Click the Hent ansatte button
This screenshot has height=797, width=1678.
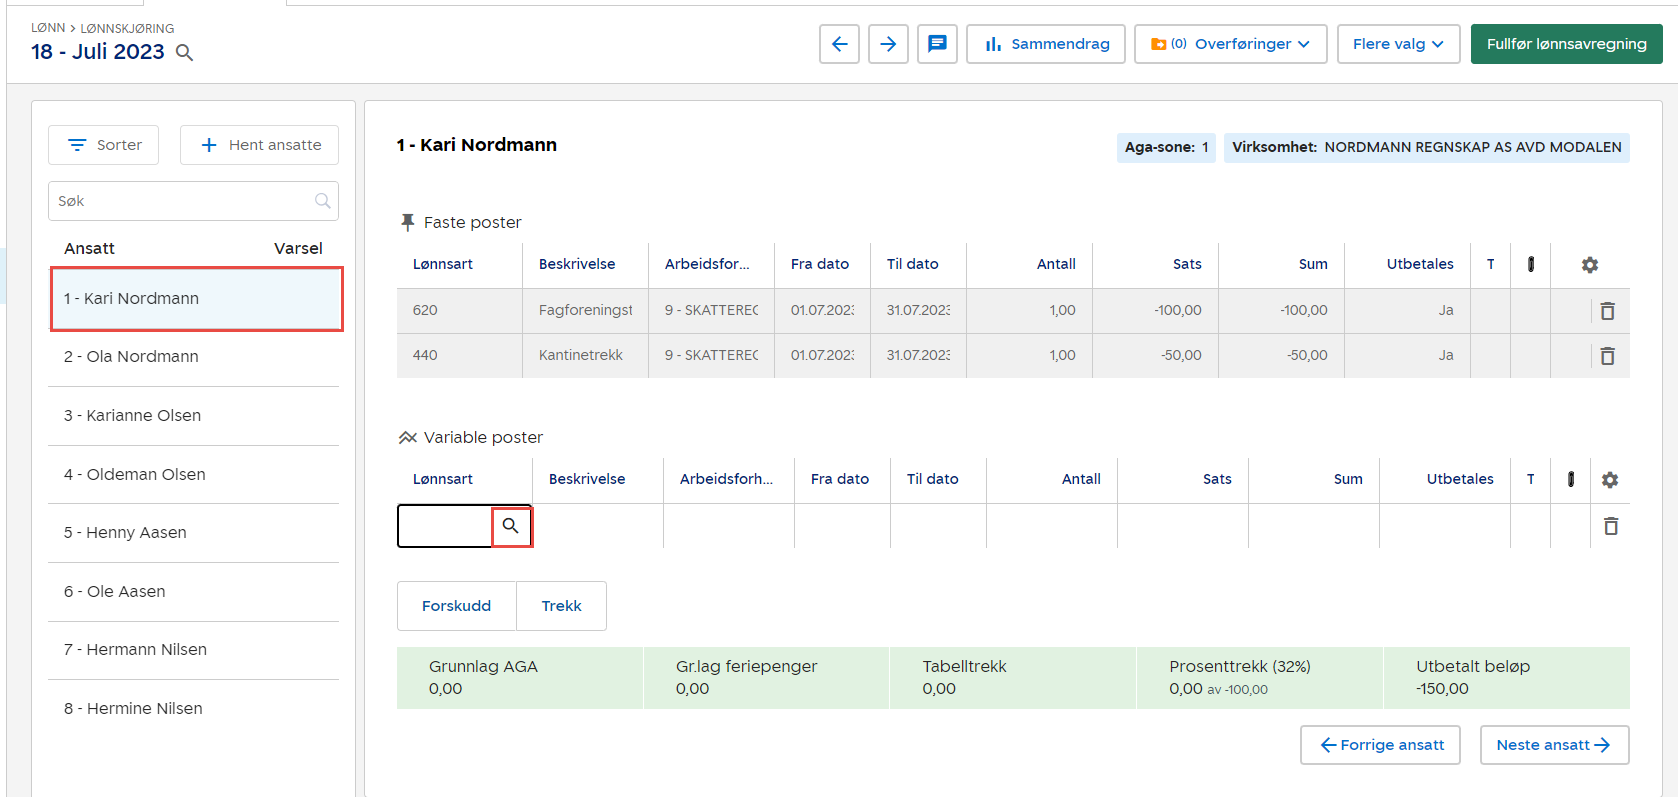click(260, 145)
